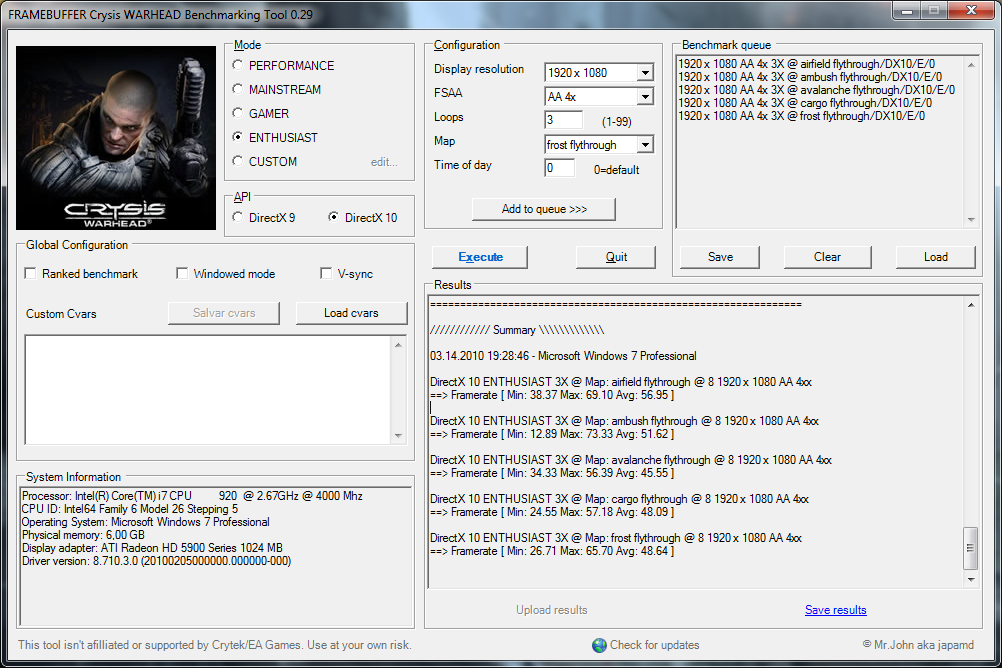The height and width of the screenshot is (668, 1002).
Task: Click the frost flythrough framerate result line
Action: [552, 551]
